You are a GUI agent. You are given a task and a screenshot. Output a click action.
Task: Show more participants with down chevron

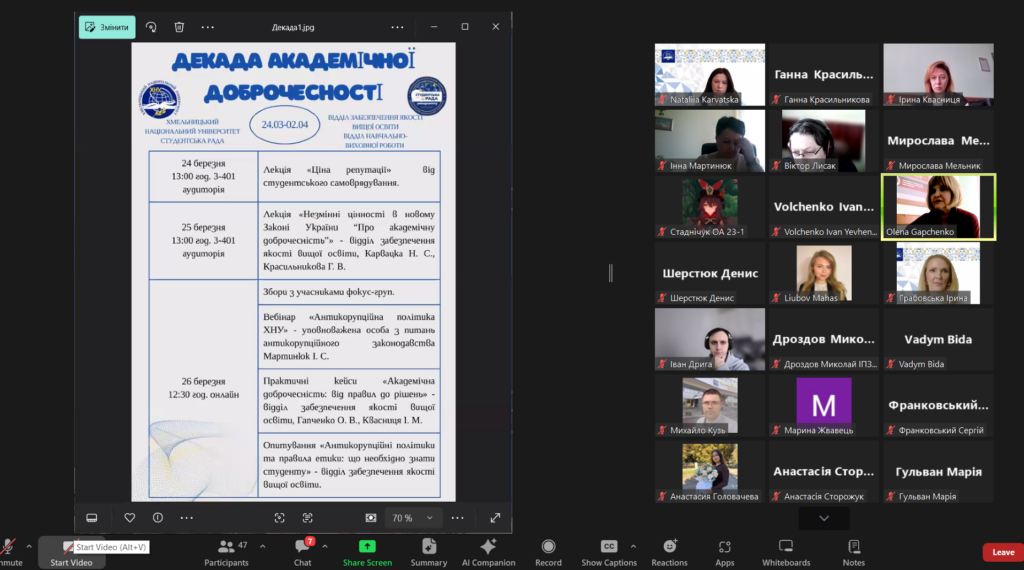[x=824, y=518]
